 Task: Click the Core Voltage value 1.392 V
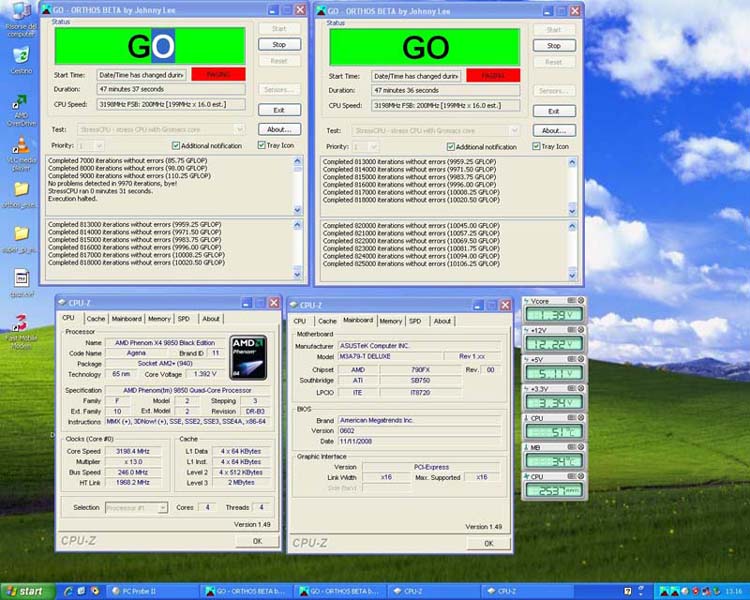[205, 374]
